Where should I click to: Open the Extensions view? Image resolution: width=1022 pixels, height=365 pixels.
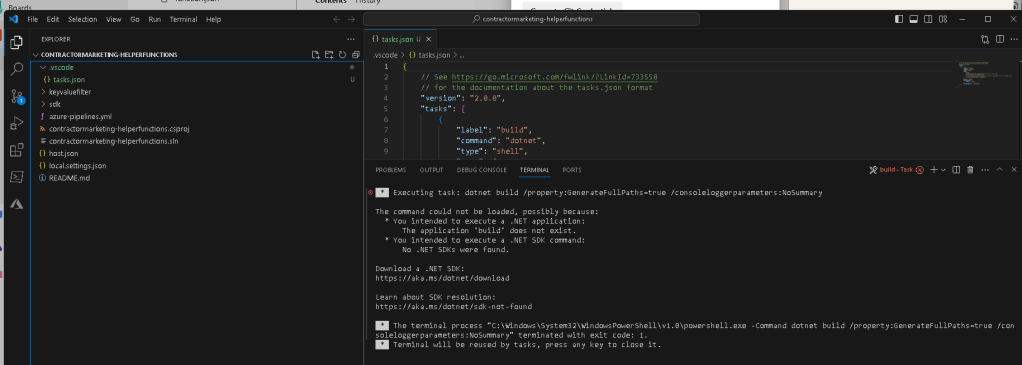pyautogui.click(x=17, y=151)
